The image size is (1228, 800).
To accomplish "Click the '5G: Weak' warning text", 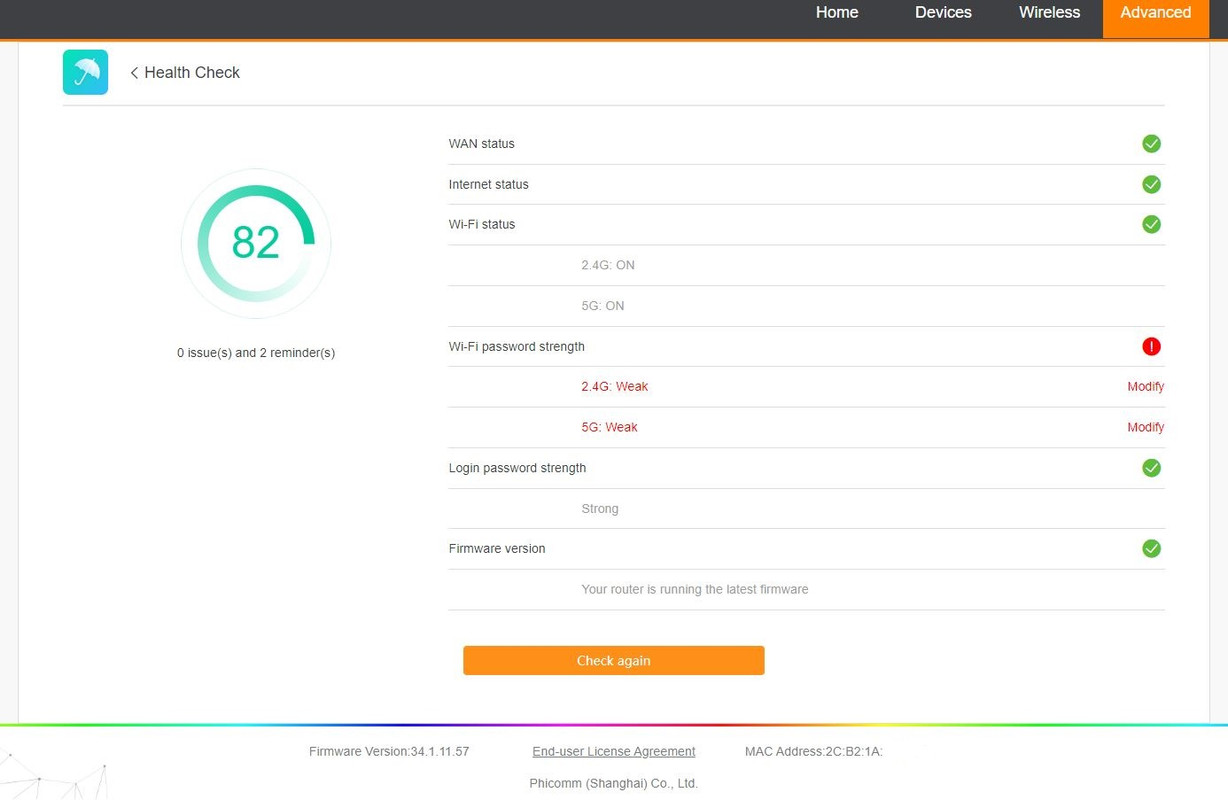I will [609, 427].
